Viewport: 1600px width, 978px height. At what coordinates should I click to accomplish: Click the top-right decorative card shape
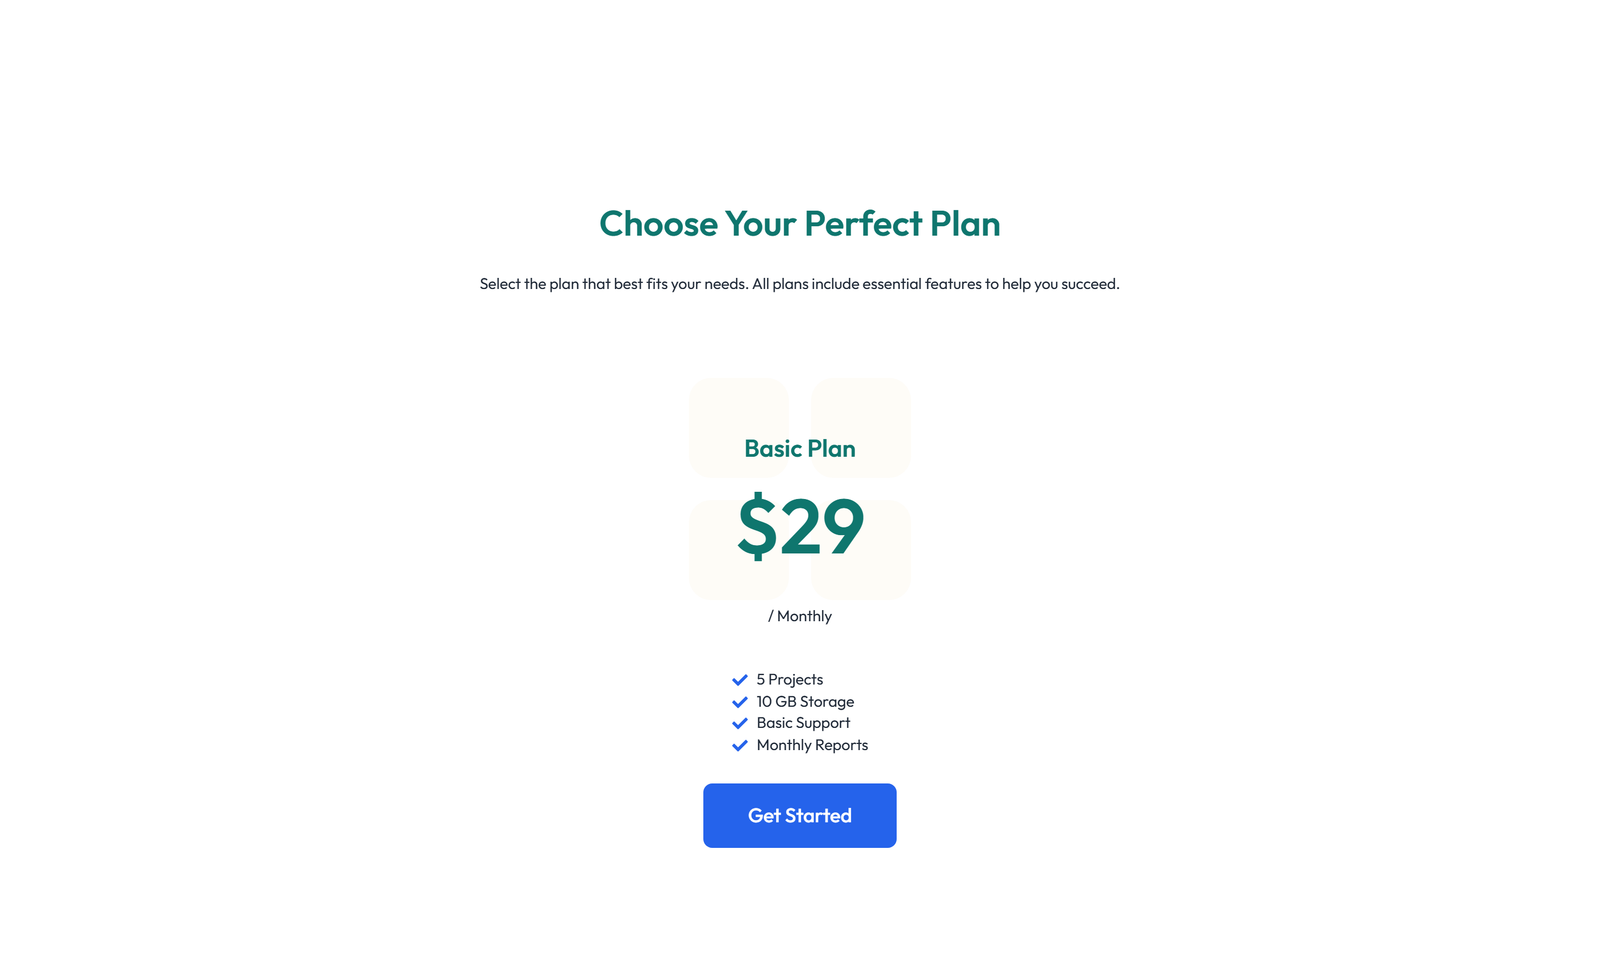pyautogui.click(x=860, y=428)
